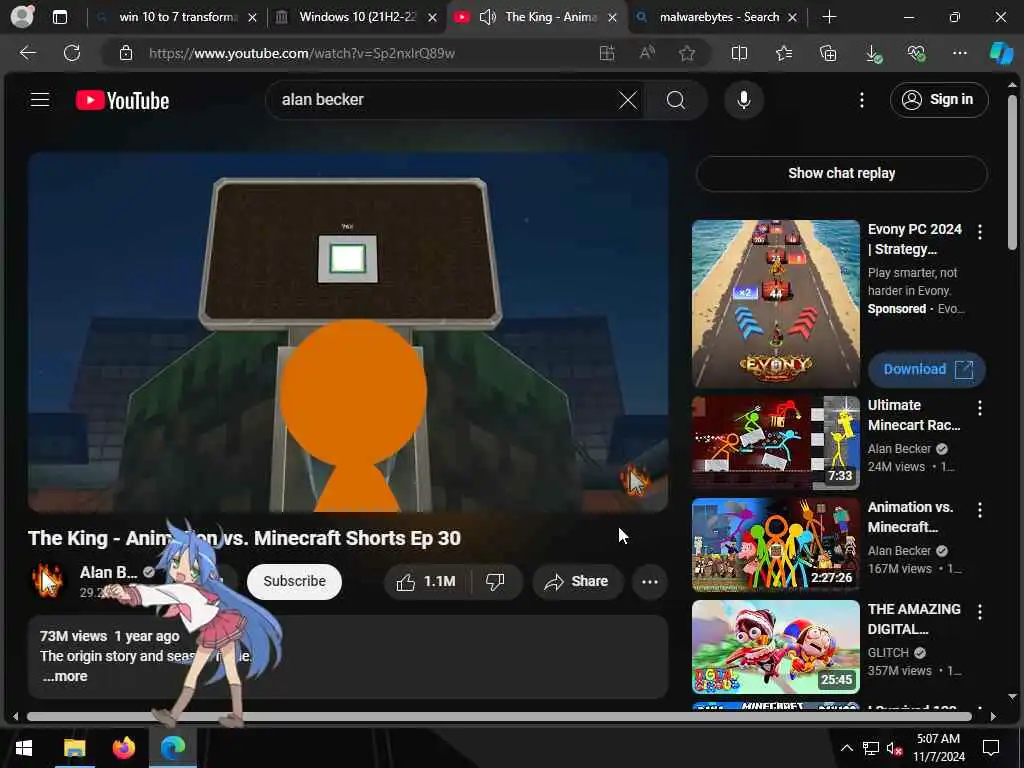The image size is (1024, 768).
Task: Open Animation vs. Minecraft video options
Action: pos(980,510)
